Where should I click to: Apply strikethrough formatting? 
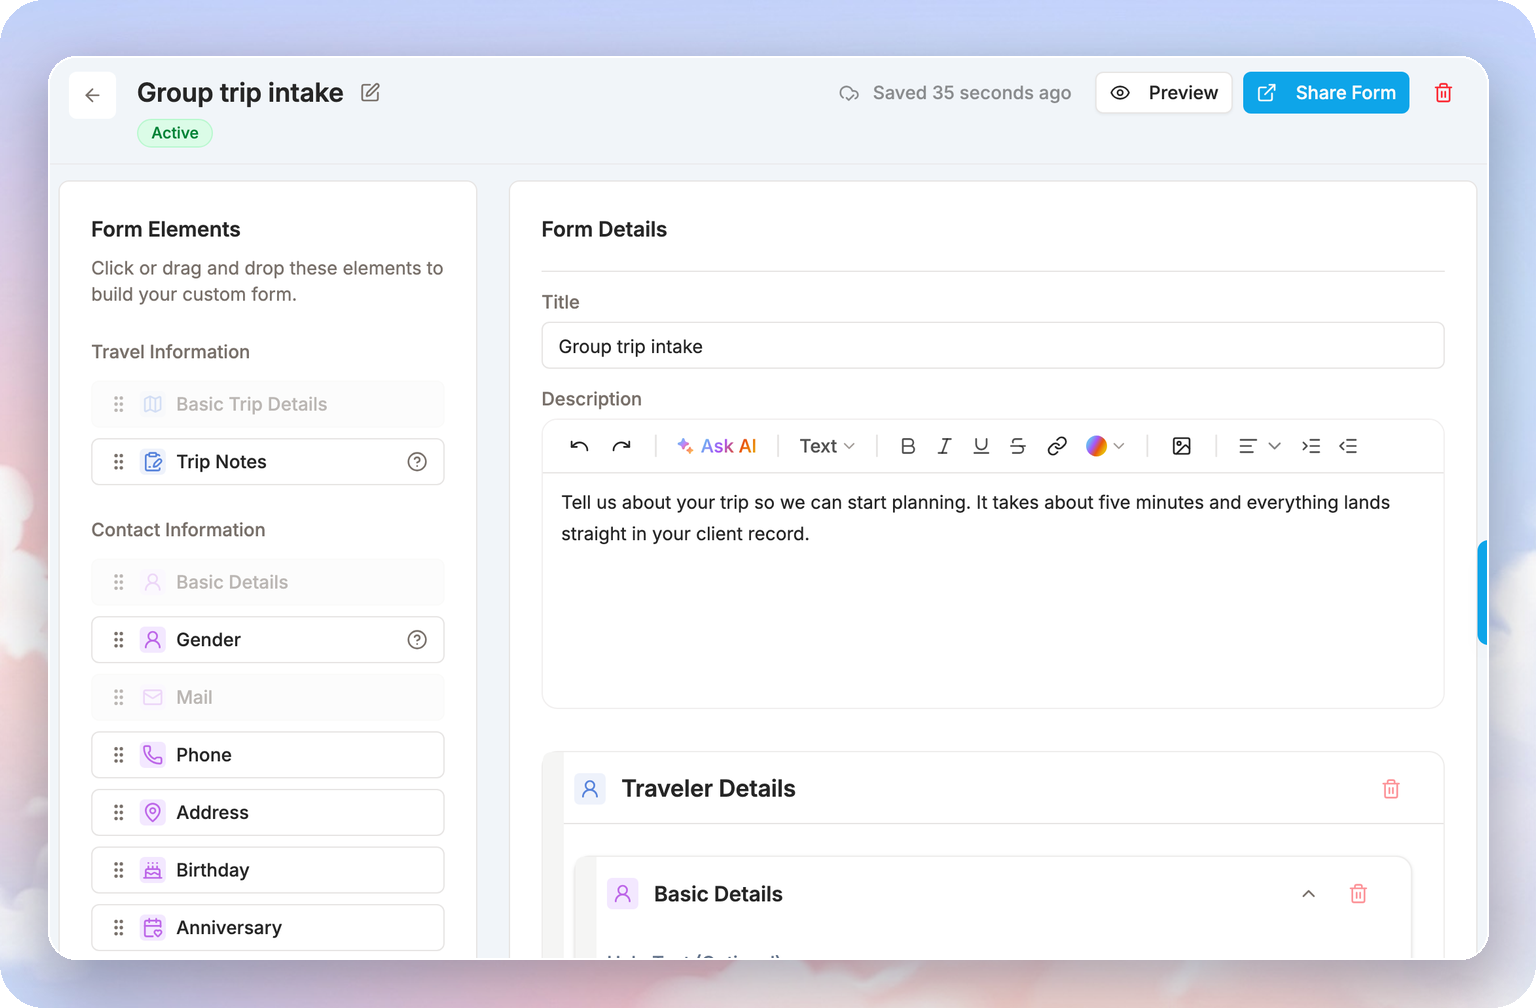tap(1018, 446)
